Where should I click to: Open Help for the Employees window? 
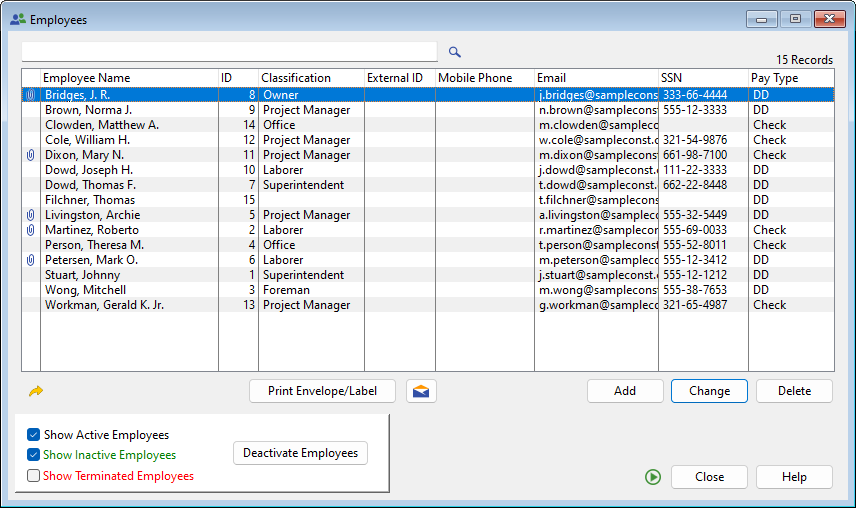(x=794, y=477)
